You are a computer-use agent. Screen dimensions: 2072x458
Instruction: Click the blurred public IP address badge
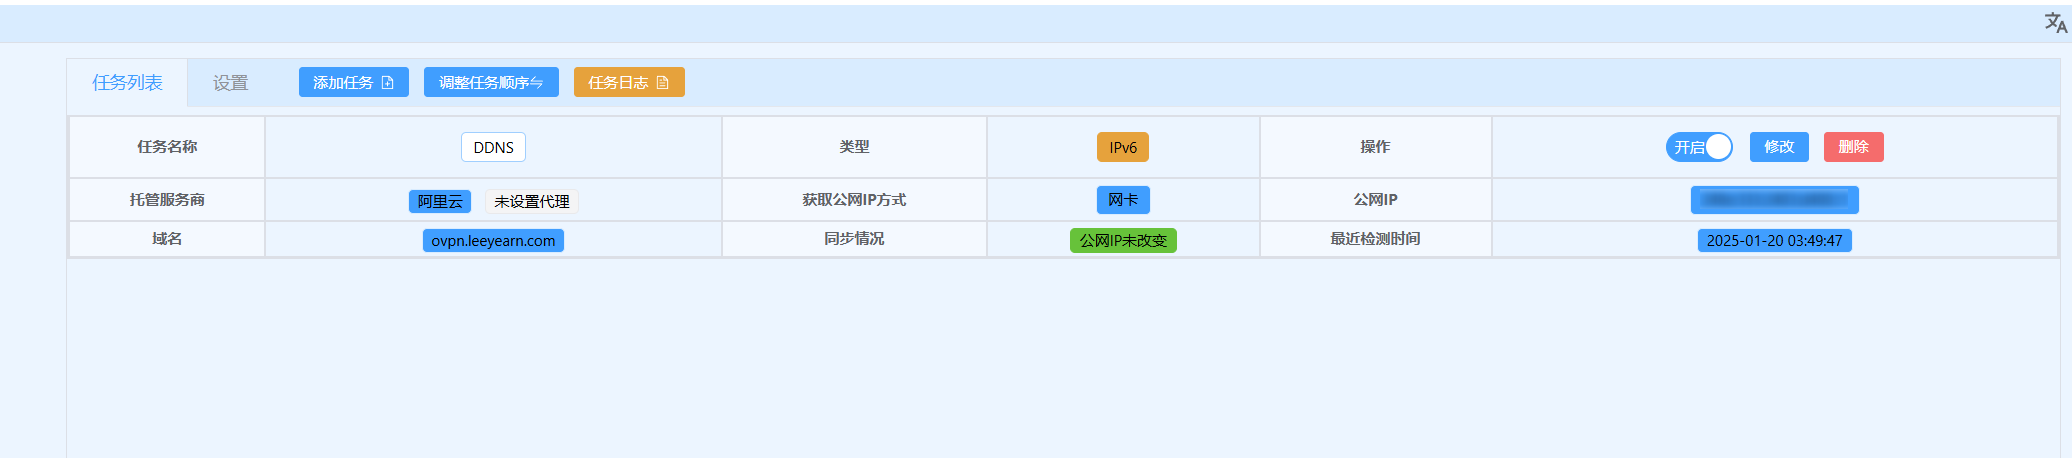tap(1774, 200)
